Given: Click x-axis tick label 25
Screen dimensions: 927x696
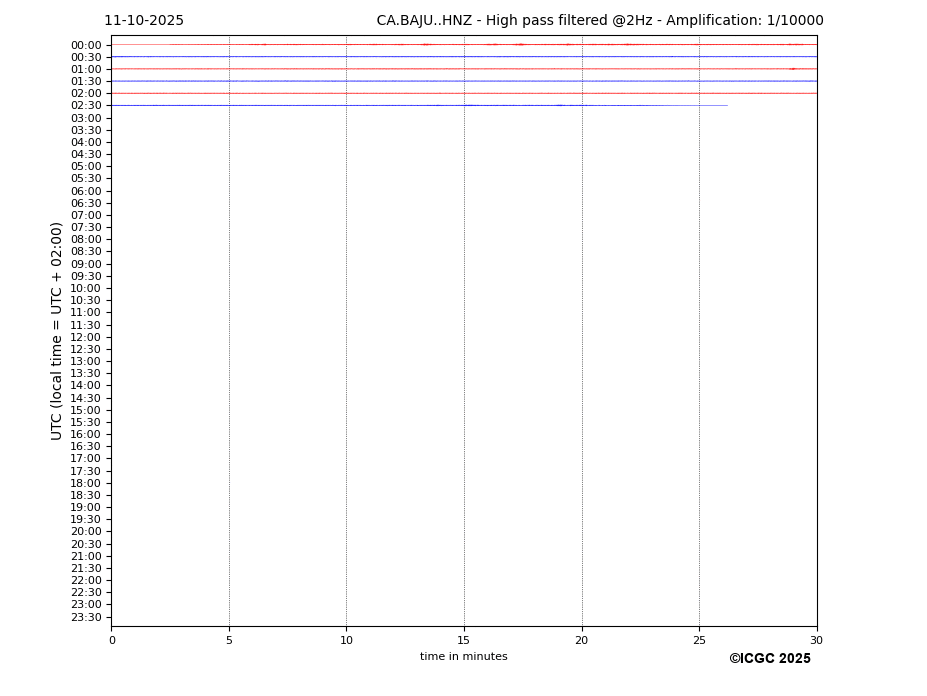Looking at the screenshot, I should tap(699, 640).
